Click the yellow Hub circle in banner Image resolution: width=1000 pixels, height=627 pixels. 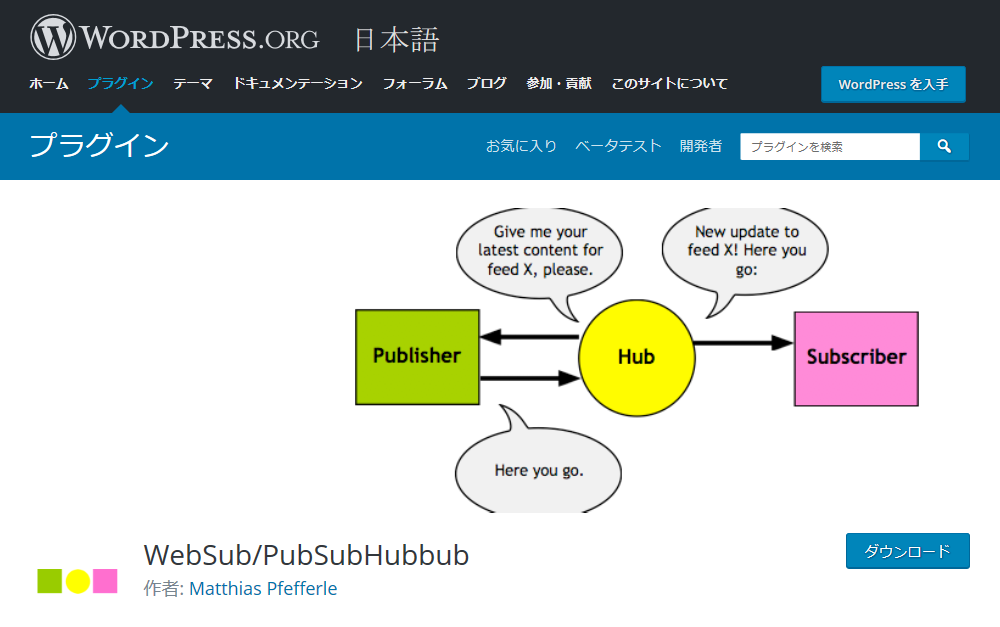[x=636, y=357]
